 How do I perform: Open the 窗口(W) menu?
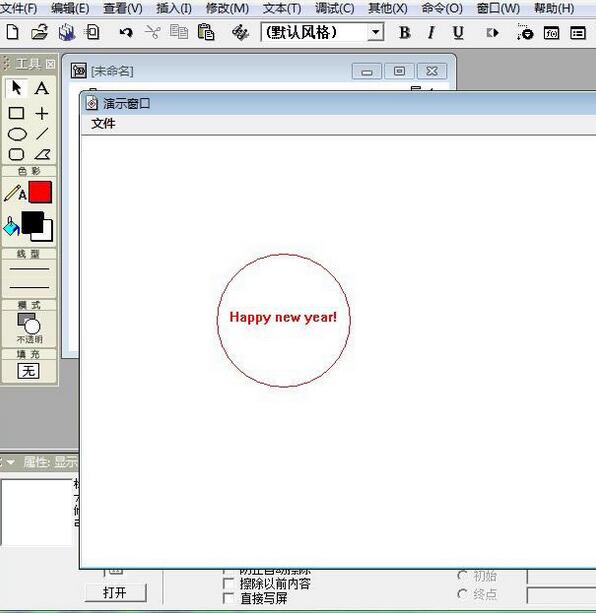[498, 8]
